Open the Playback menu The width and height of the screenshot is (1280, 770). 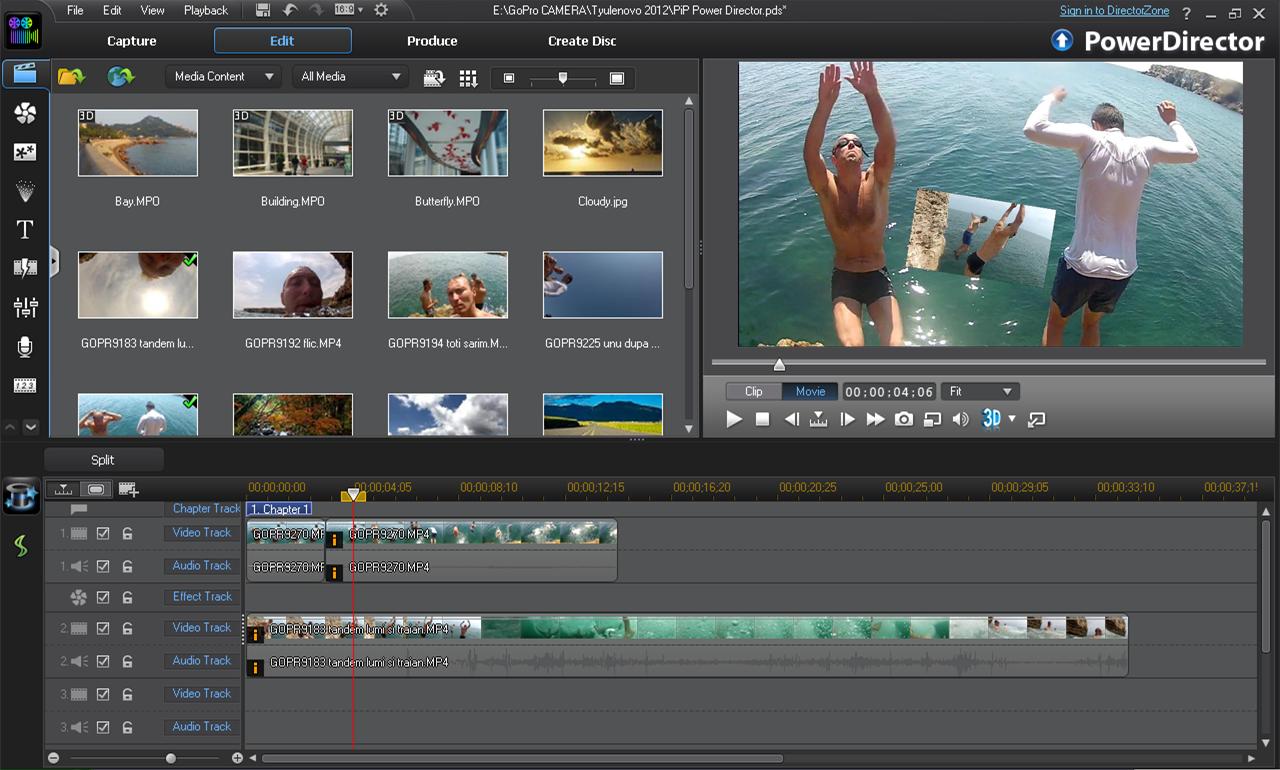(206, 11)
